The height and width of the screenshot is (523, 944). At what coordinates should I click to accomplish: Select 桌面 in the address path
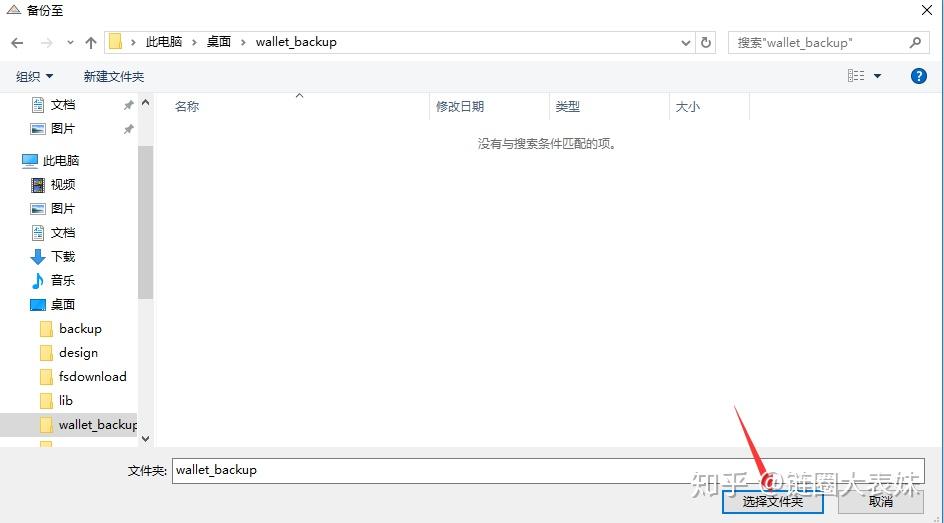pyautogui.click(x=219, y=42)
